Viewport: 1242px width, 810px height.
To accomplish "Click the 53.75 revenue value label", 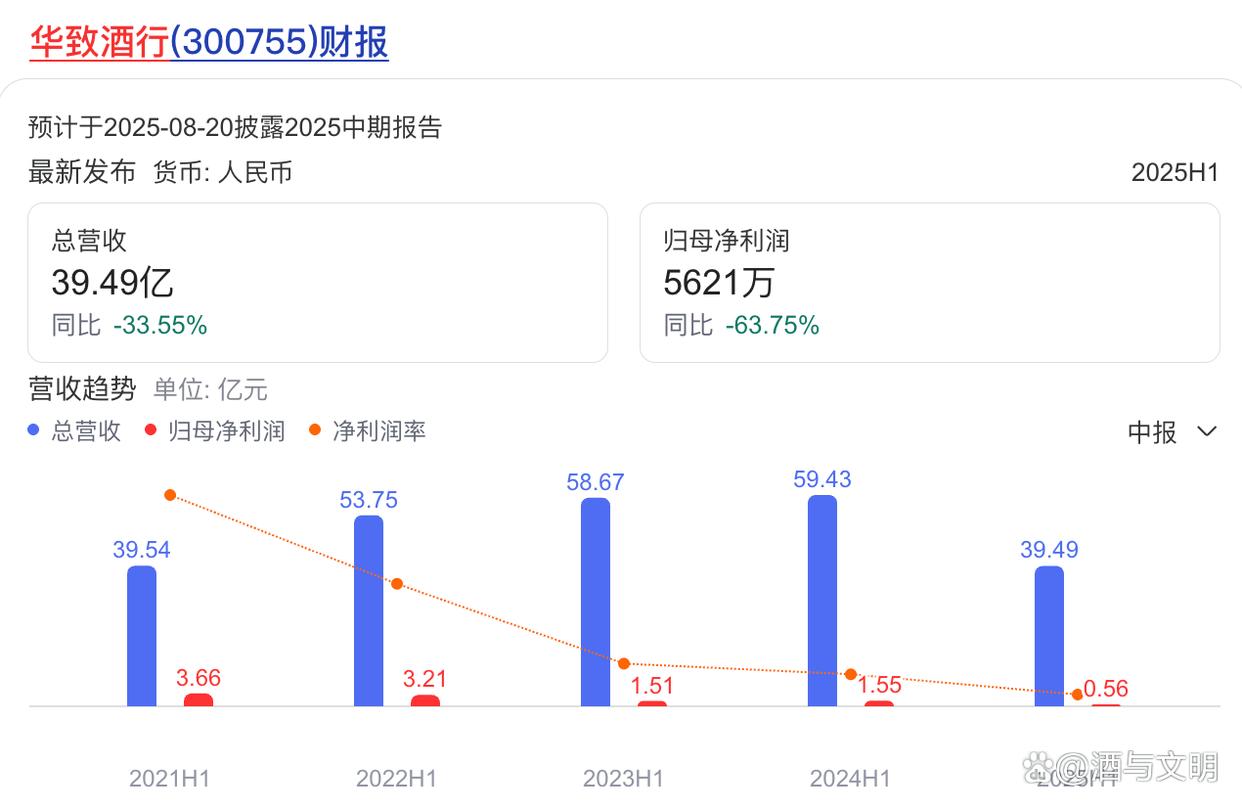I will (368, 500).
